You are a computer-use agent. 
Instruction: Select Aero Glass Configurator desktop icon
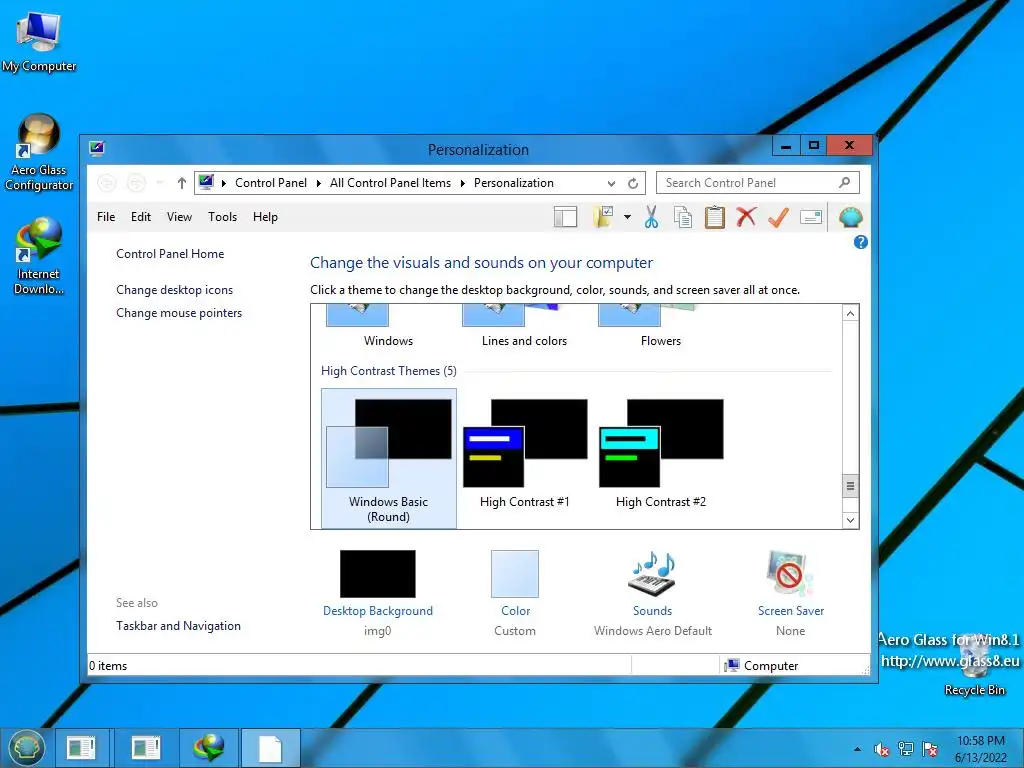(x=39, y=153)
